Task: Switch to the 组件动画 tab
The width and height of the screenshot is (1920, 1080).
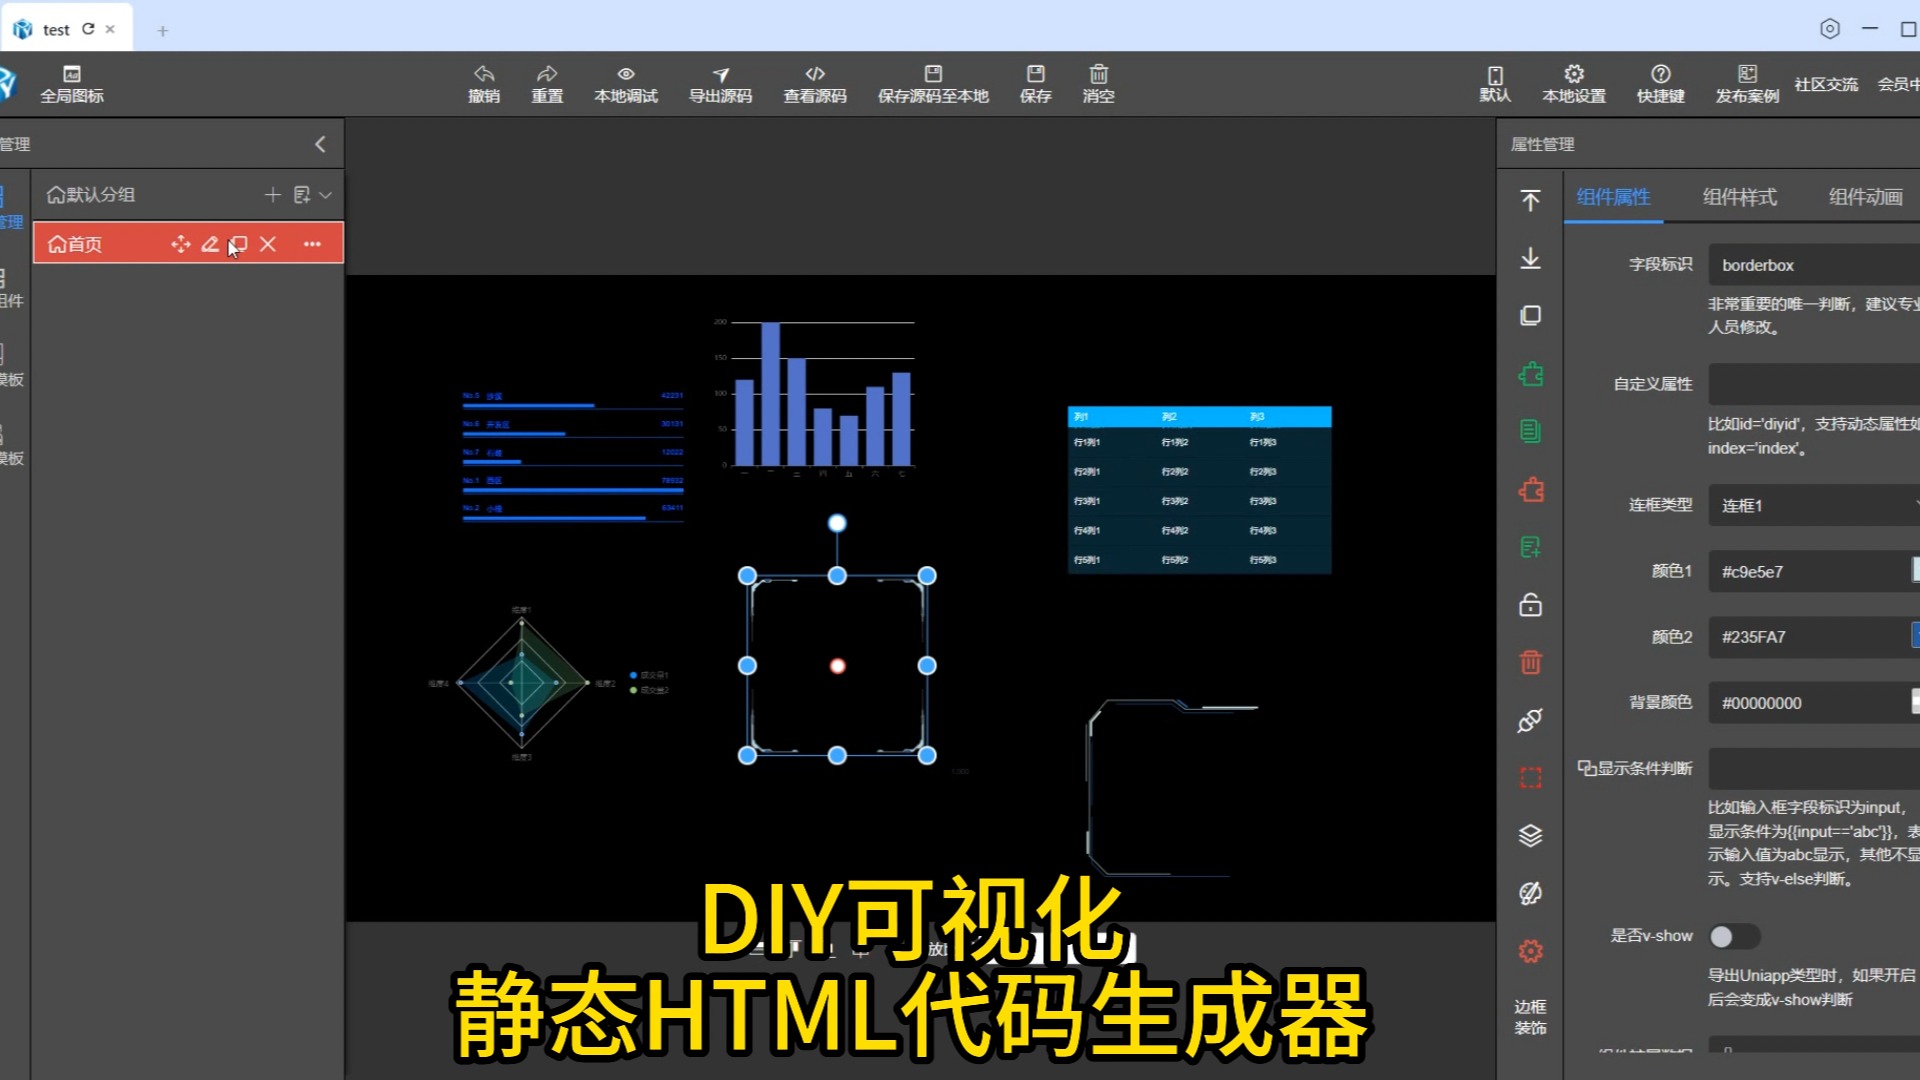Action: point(1864,197)
